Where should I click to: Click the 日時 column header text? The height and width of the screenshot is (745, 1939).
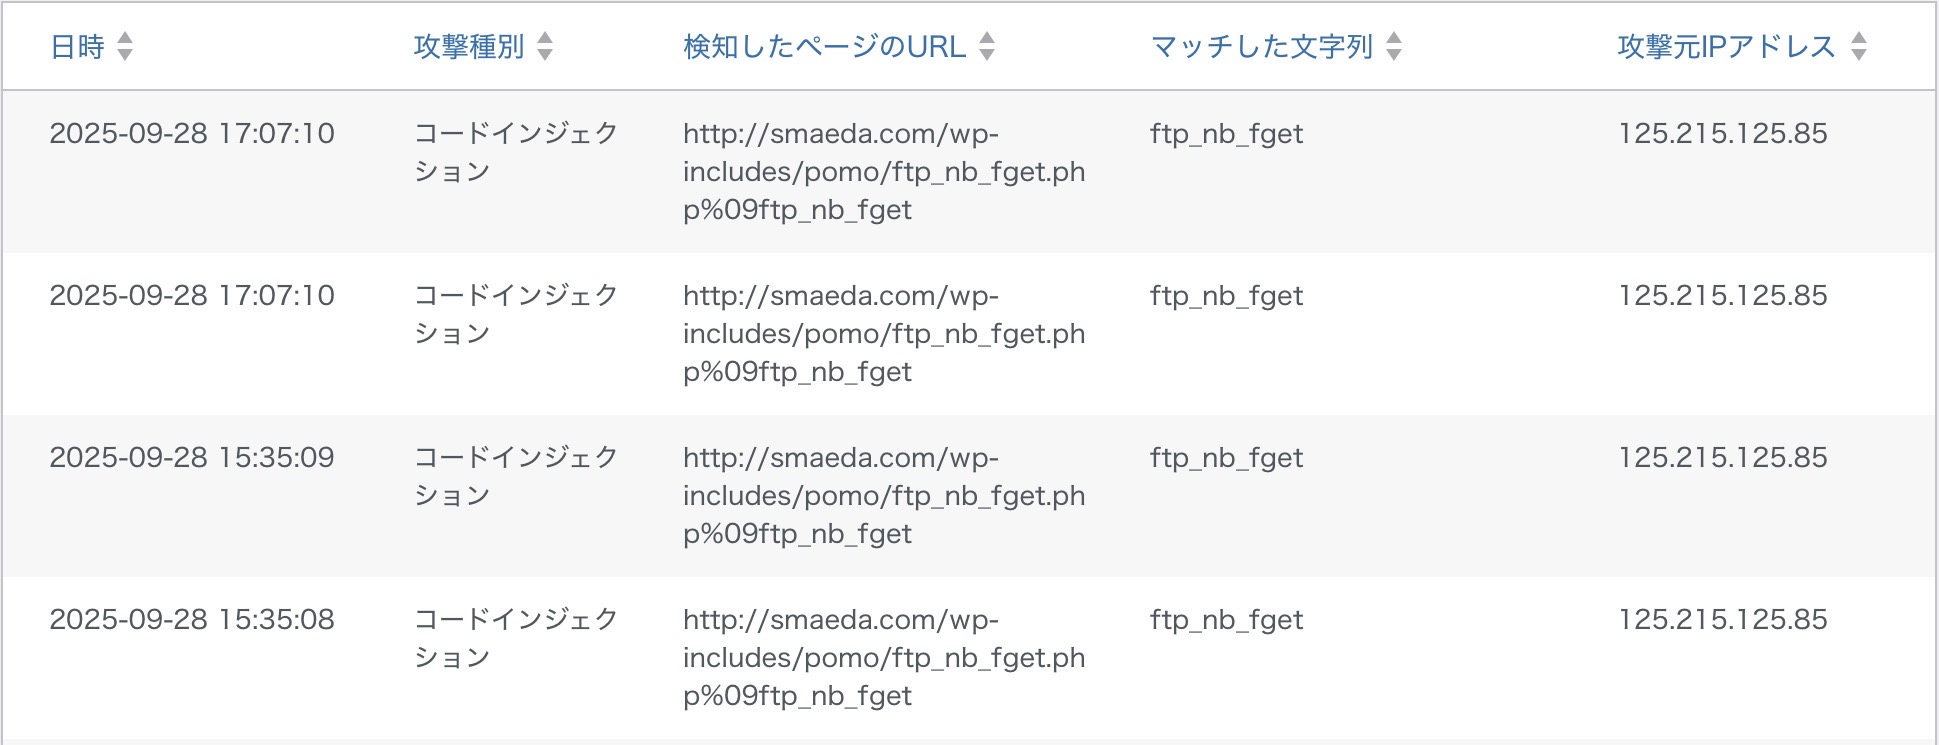point(78,47)
